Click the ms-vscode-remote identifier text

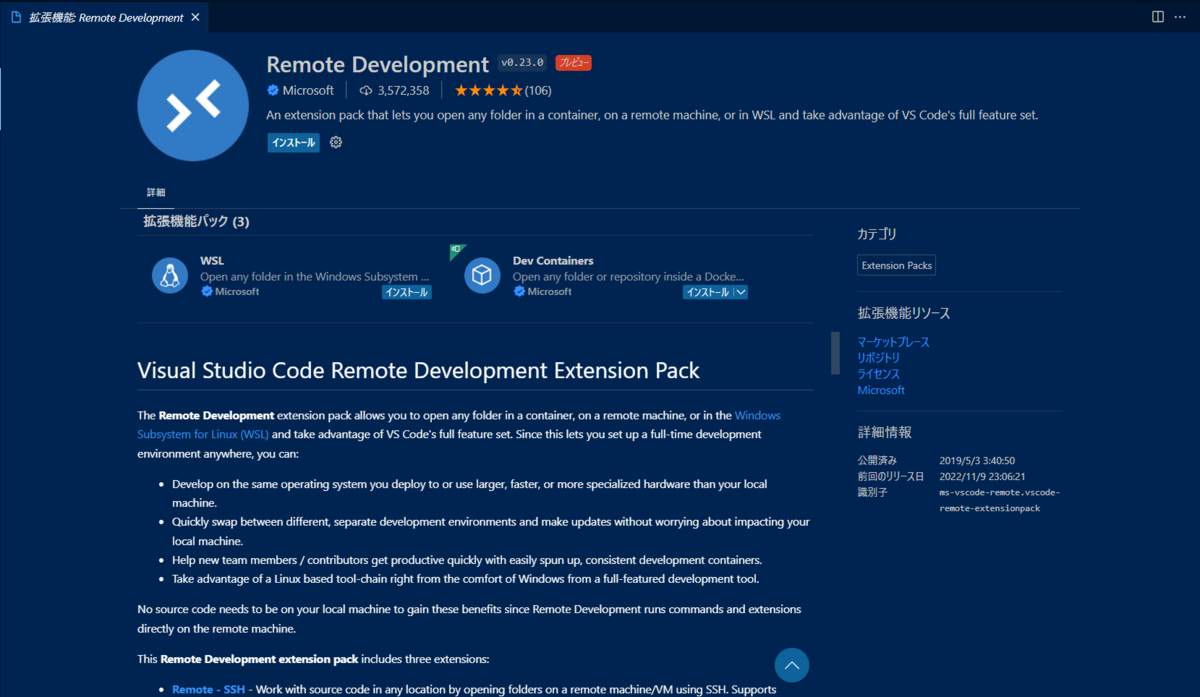click(x=1000, y=500)
